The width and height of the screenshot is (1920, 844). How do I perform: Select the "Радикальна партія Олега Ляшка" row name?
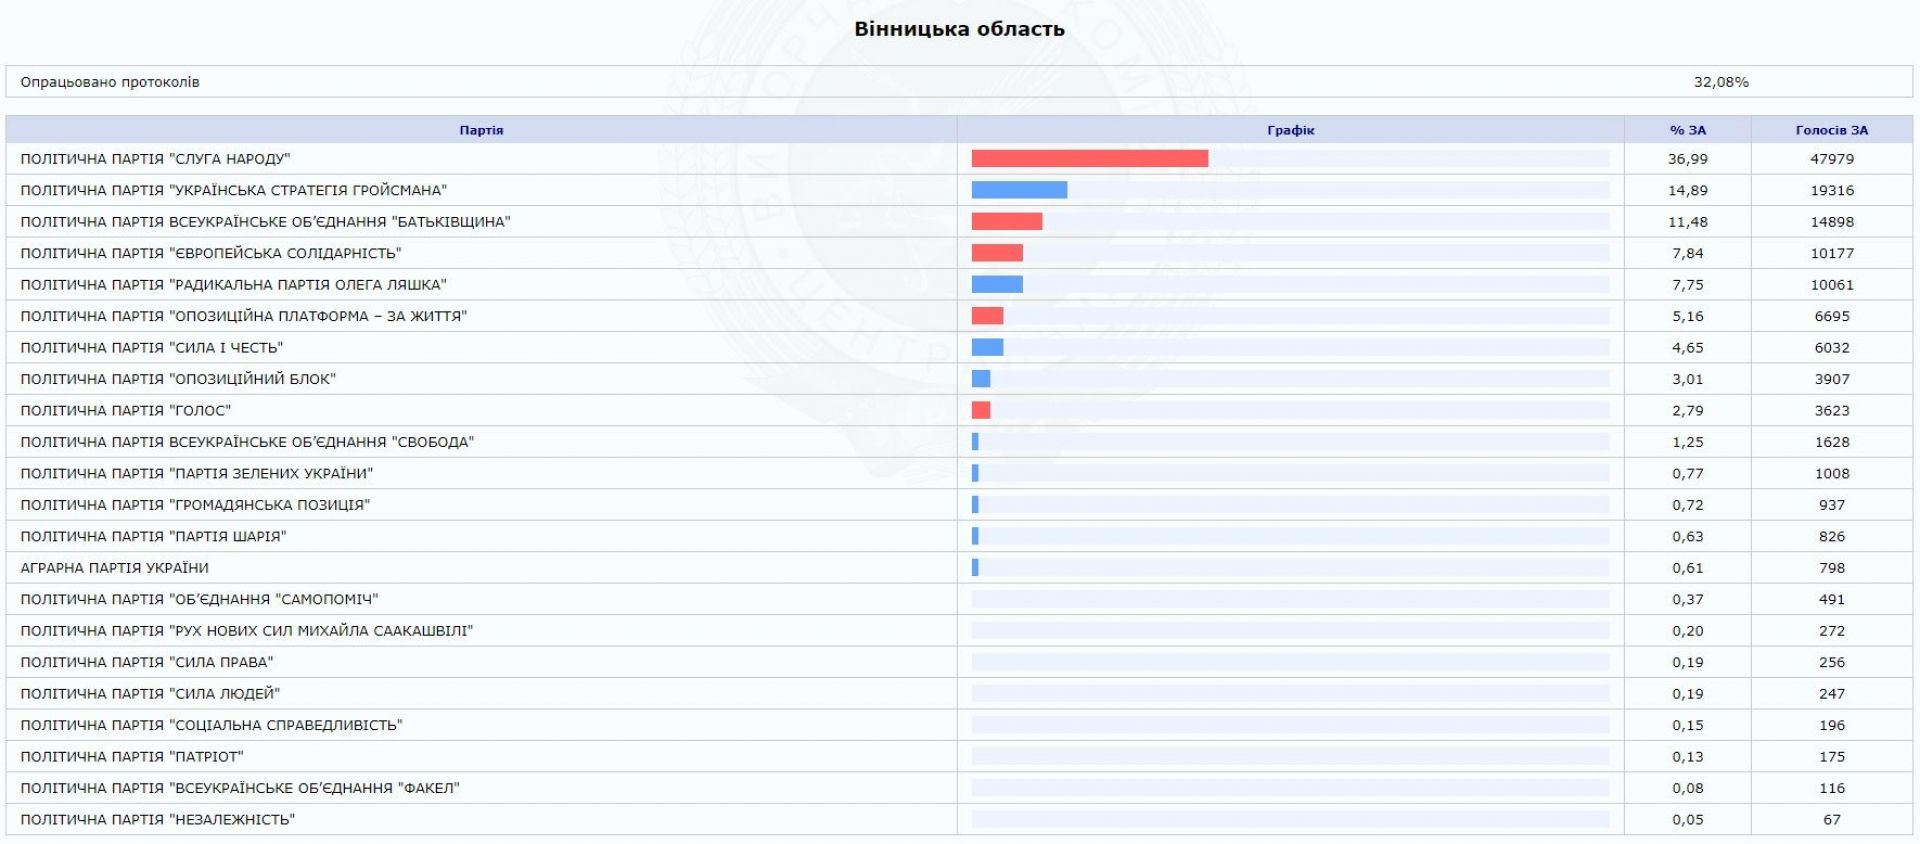click(233, 285)
